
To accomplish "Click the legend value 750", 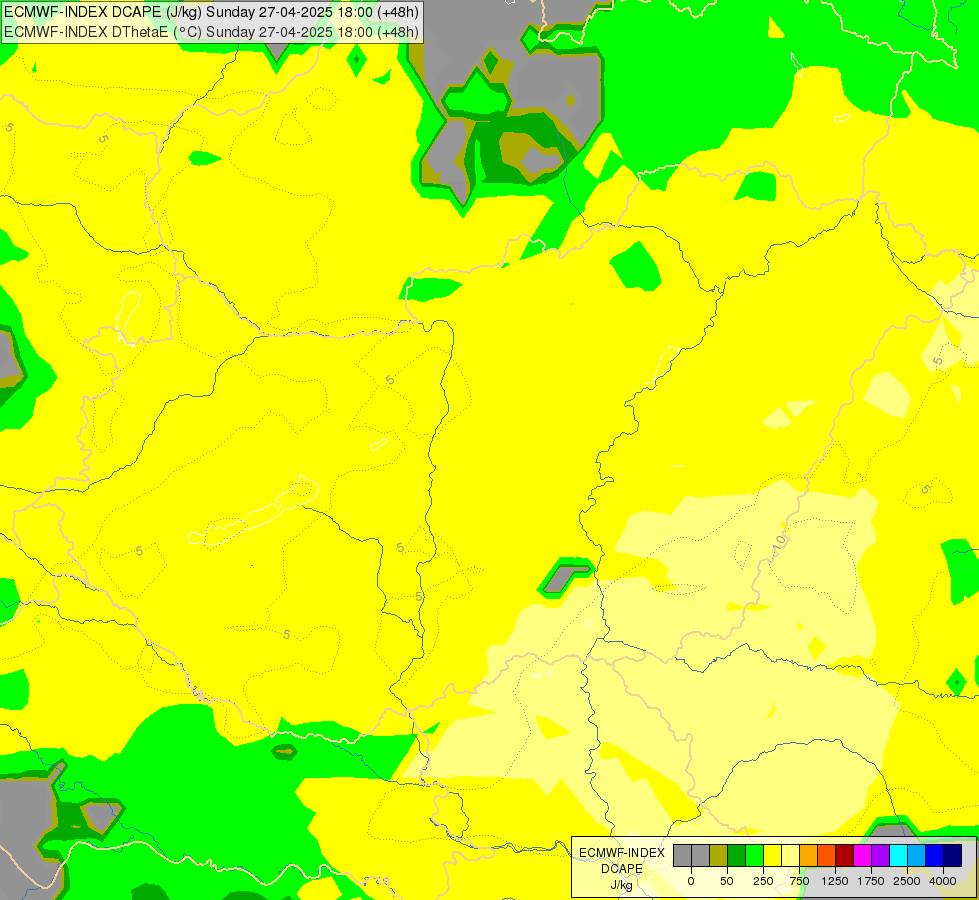I will pos(799,881).
